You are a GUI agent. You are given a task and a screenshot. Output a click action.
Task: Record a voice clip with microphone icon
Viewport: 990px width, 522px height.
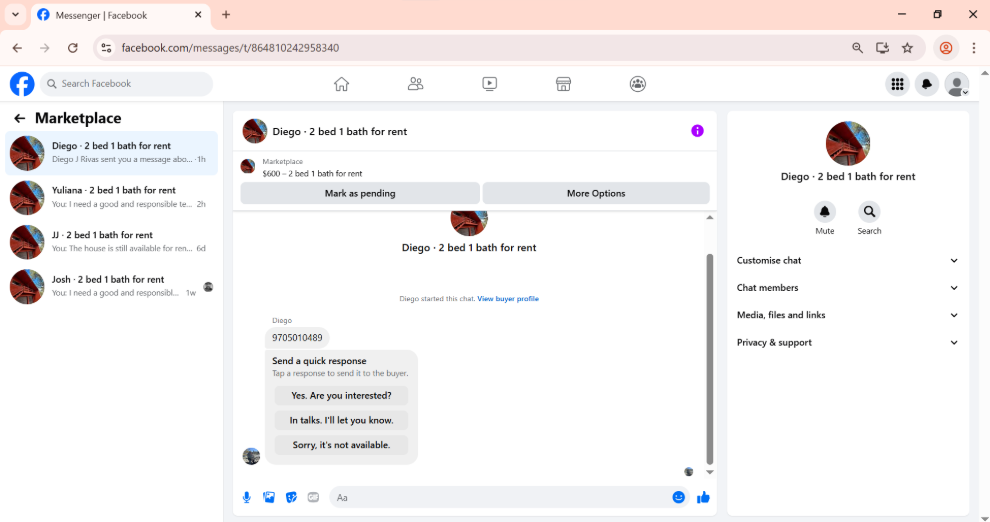[247, 497]
